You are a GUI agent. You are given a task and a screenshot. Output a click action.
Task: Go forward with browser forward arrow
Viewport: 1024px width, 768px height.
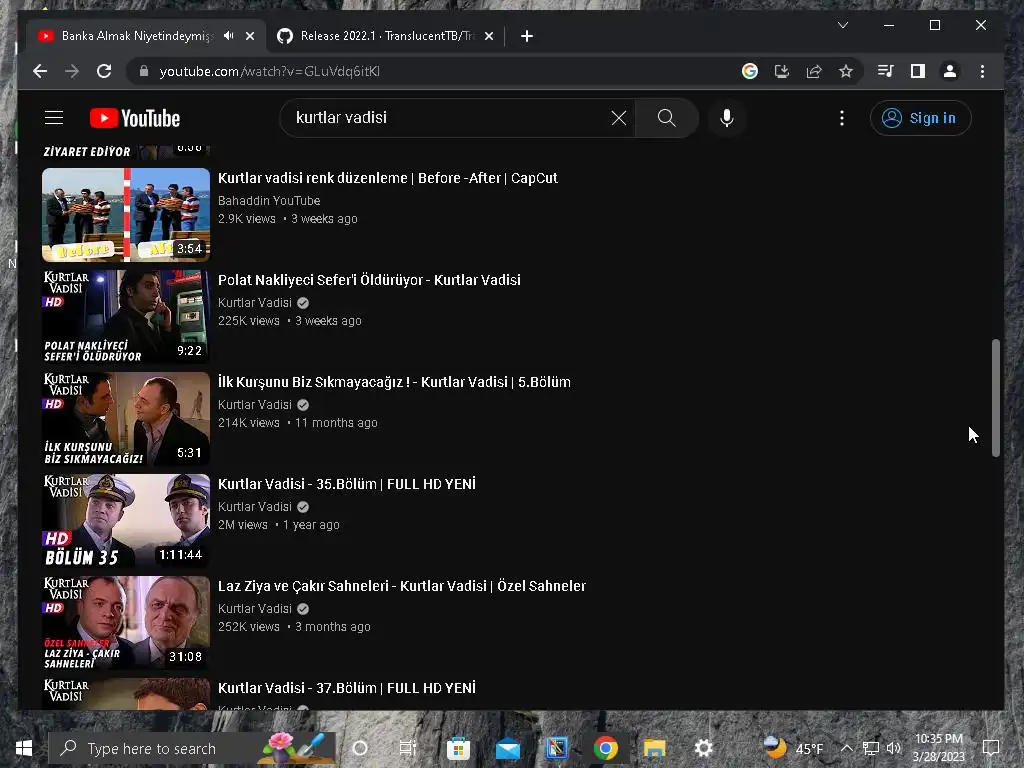point(72,71)
